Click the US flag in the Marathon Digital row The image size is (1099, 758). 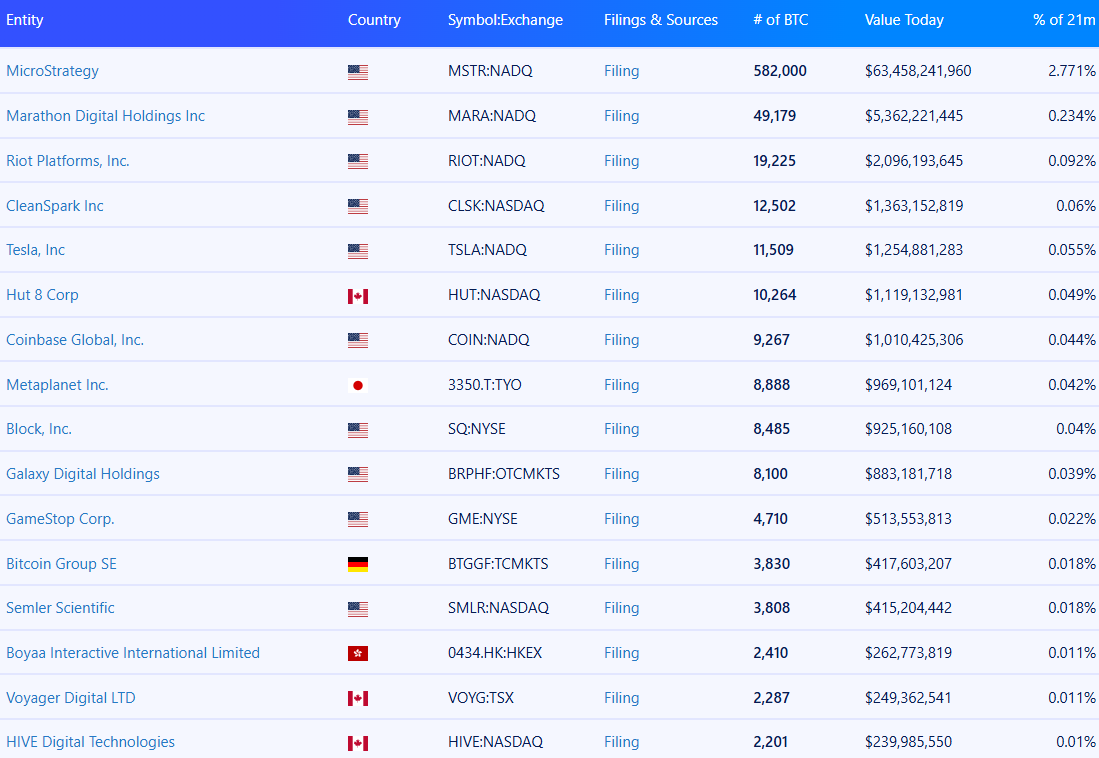click(357, 116)
